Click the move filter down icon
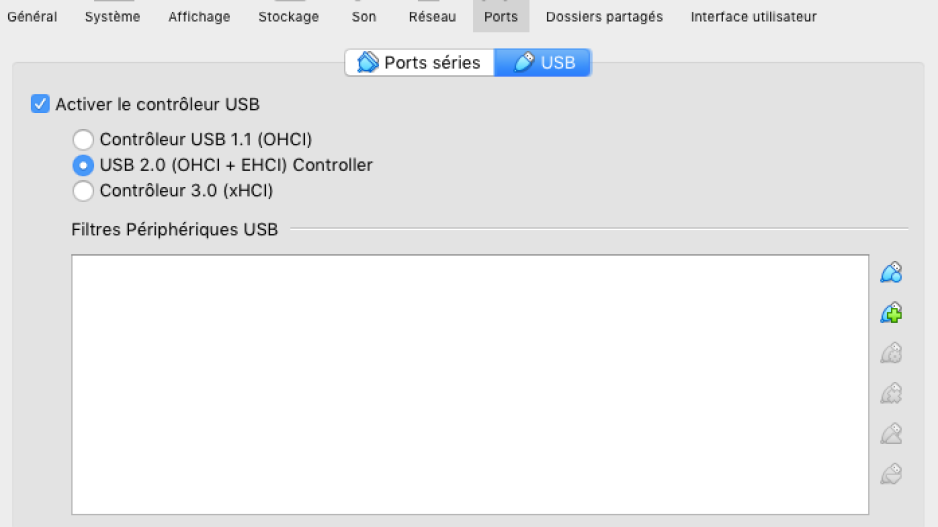This screenshot has width=938, height=527. point(891,474)
